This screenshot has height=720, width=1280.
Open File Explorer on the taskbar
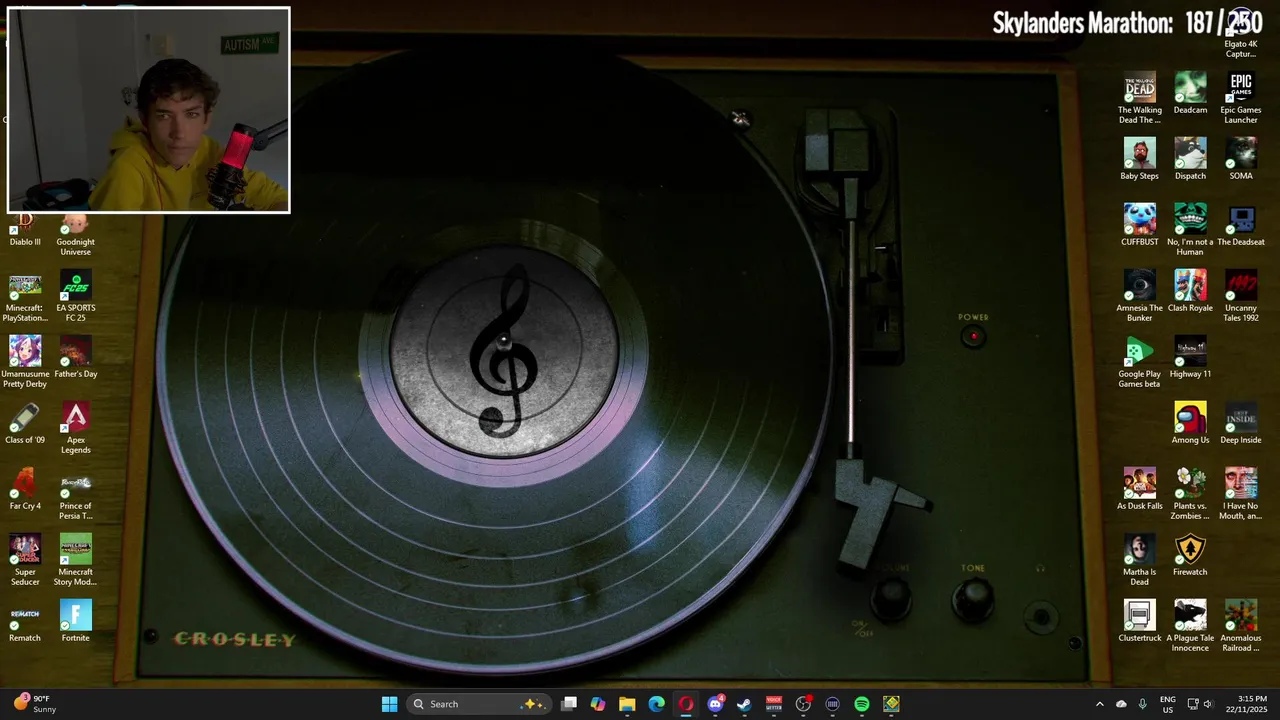click(x=627, y=704)
